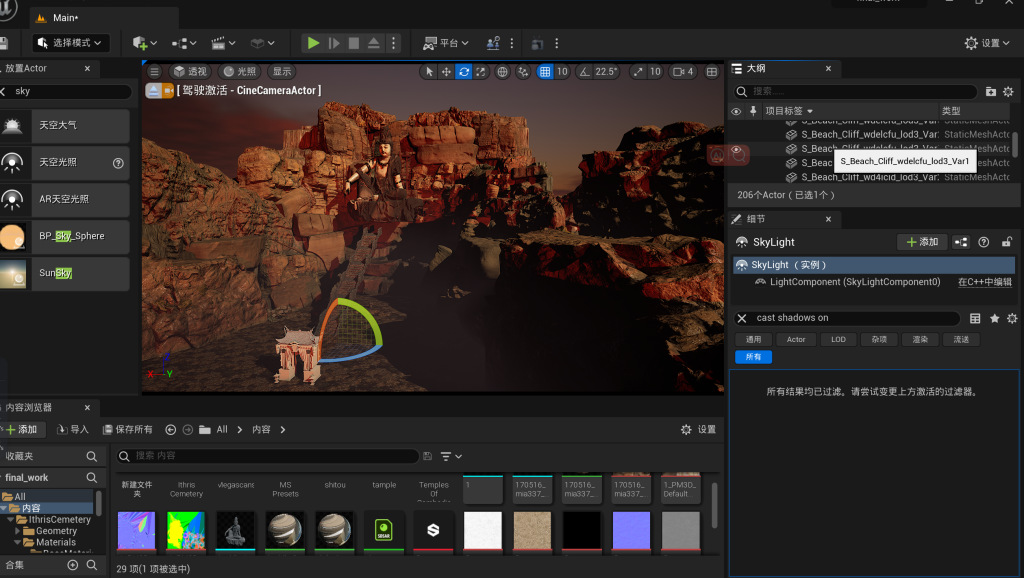Add 天空大气 sky atmosphere from Place Actors
Screen dimensions: 1024x578
coord(65,125)
